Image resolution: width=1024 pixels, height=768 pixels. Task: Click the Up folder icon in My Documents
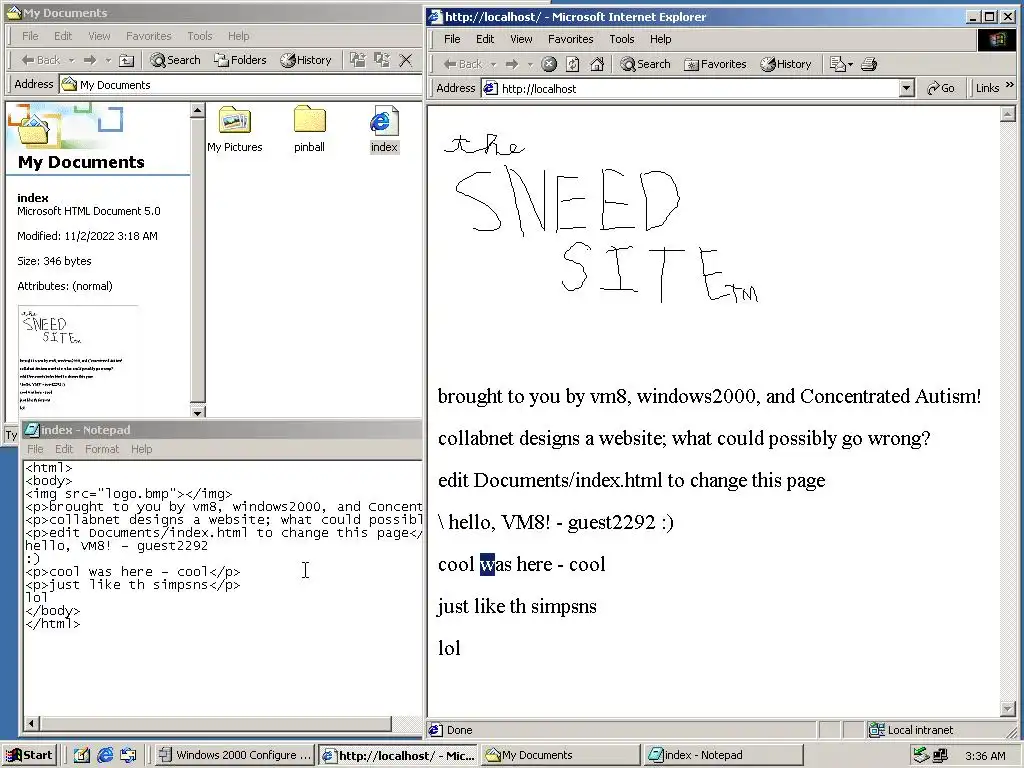point(127,60)
